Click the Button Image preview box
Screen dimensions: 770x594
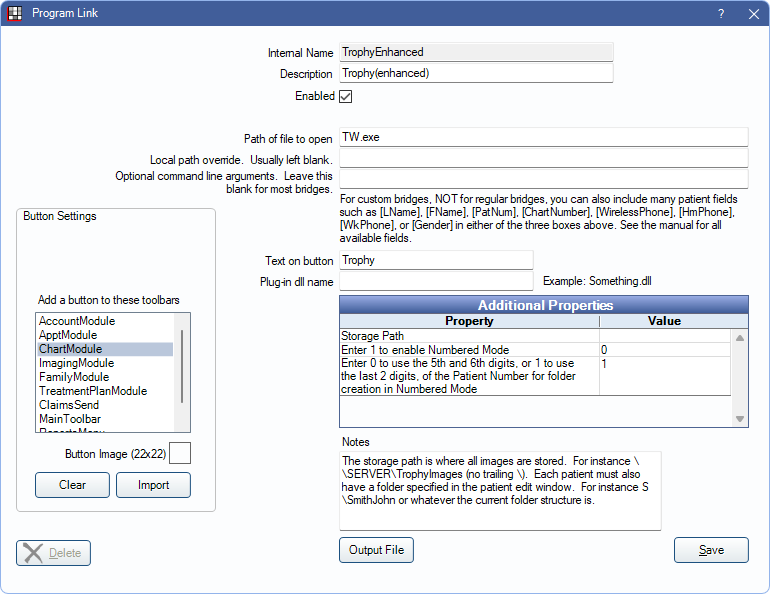click(x=180, y=454)
